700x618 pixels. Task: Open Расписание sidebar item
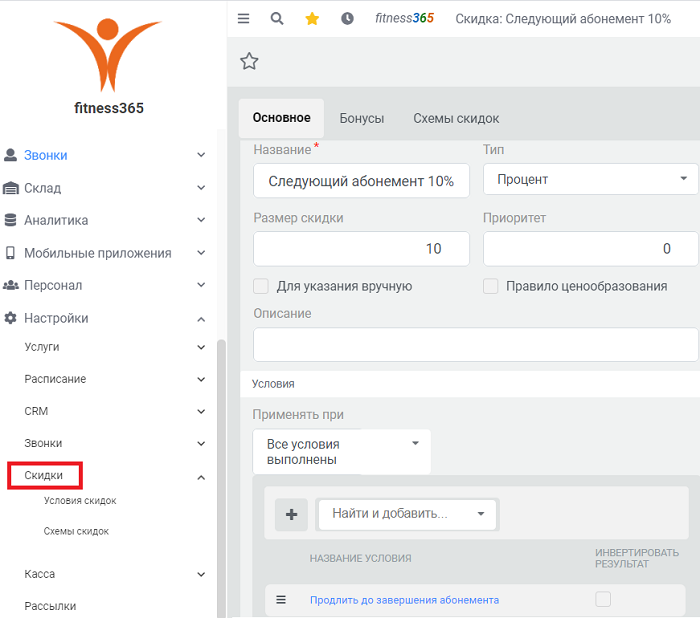pos(55,379)
